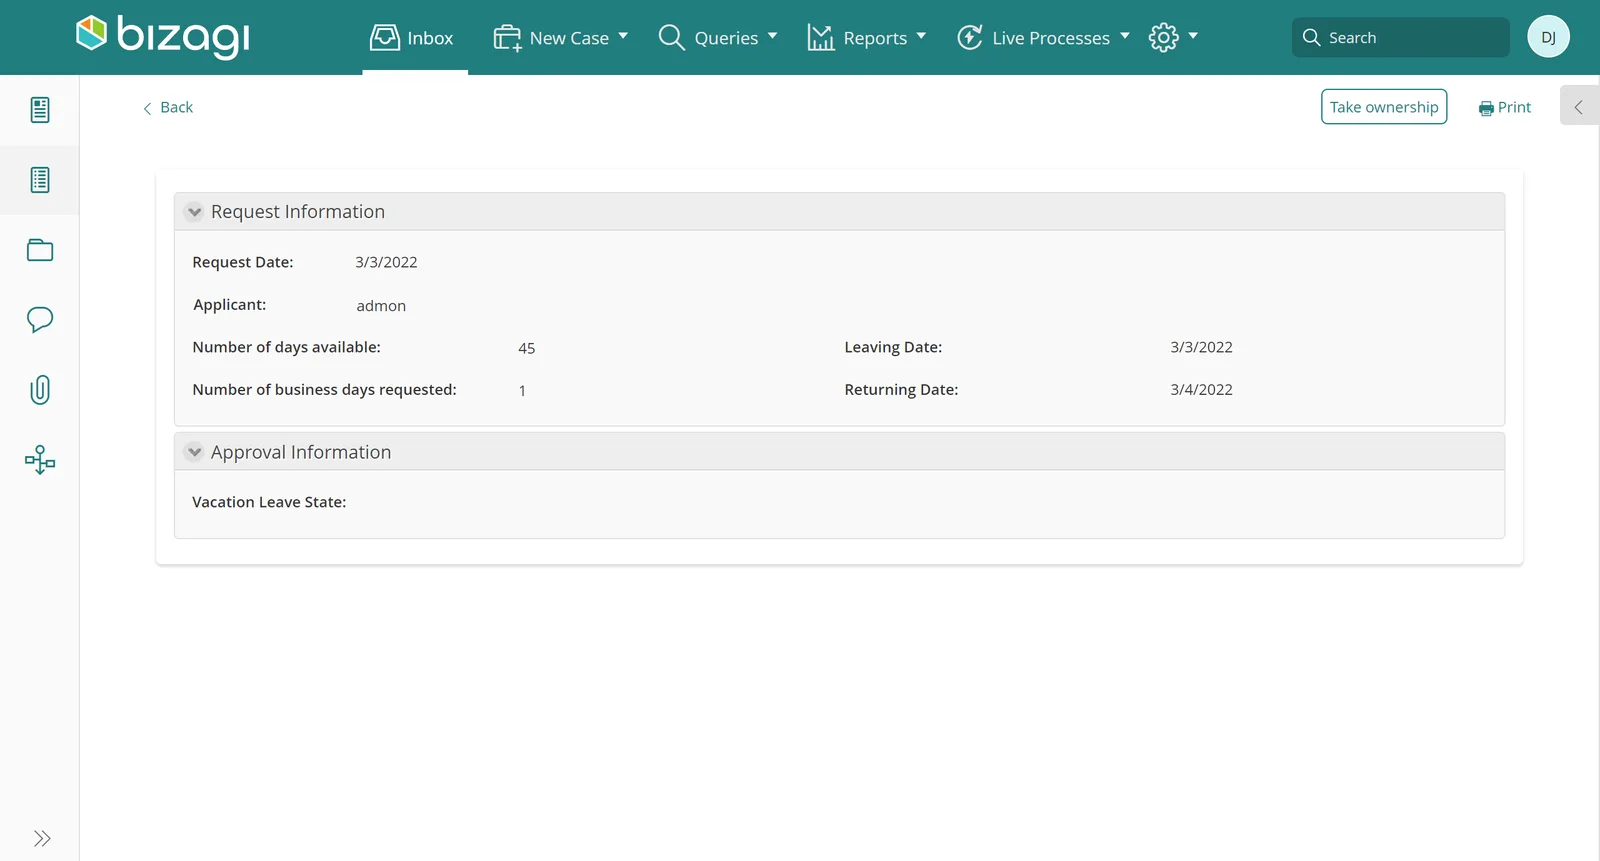
Task: Click into the Search field
Action: tap(1400, 37)
